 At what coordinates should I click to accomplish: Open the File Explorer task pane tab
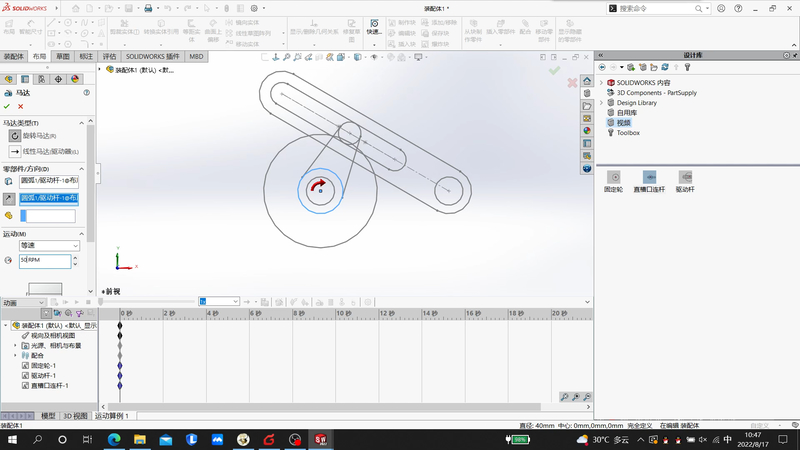(587, 106)
